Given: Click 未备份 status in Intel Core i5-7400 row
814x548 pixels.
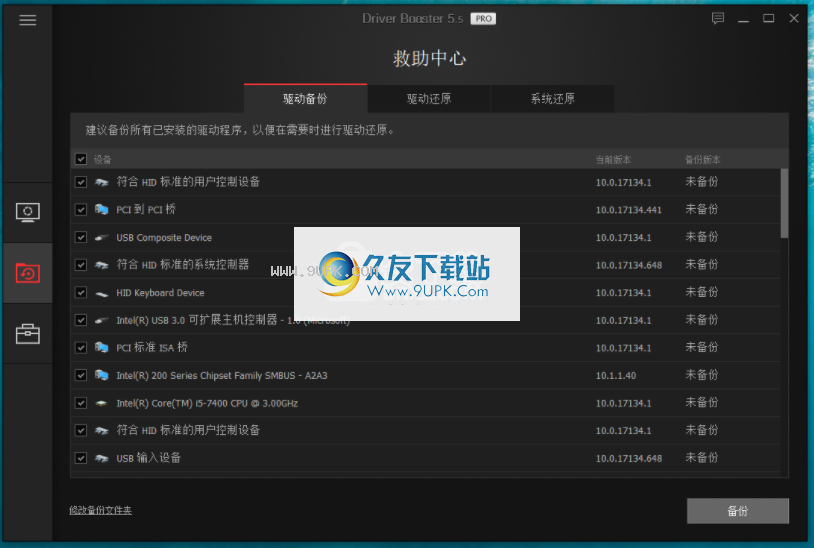Looking at the screenshot, I should tap(702, 403).
